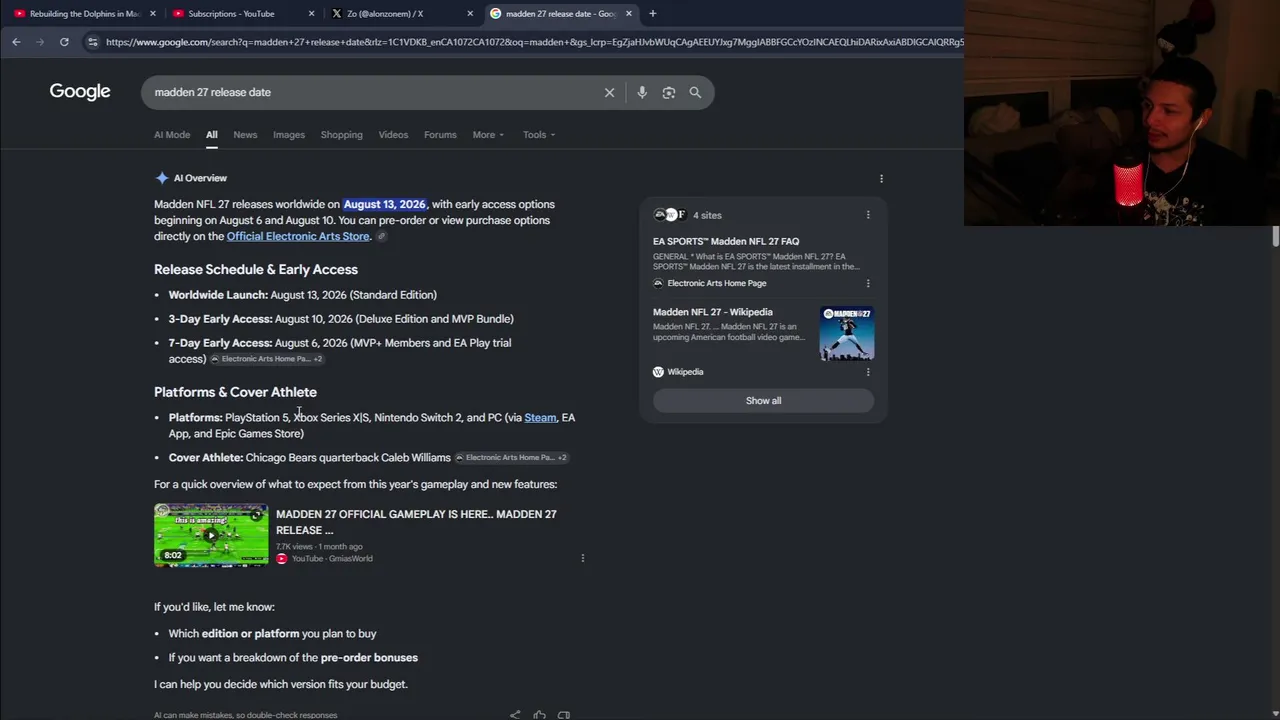Play the Madden 27 gameplay video thumbnail
The height and width of the screenshot is (720, 1280).
coord(211,535)
